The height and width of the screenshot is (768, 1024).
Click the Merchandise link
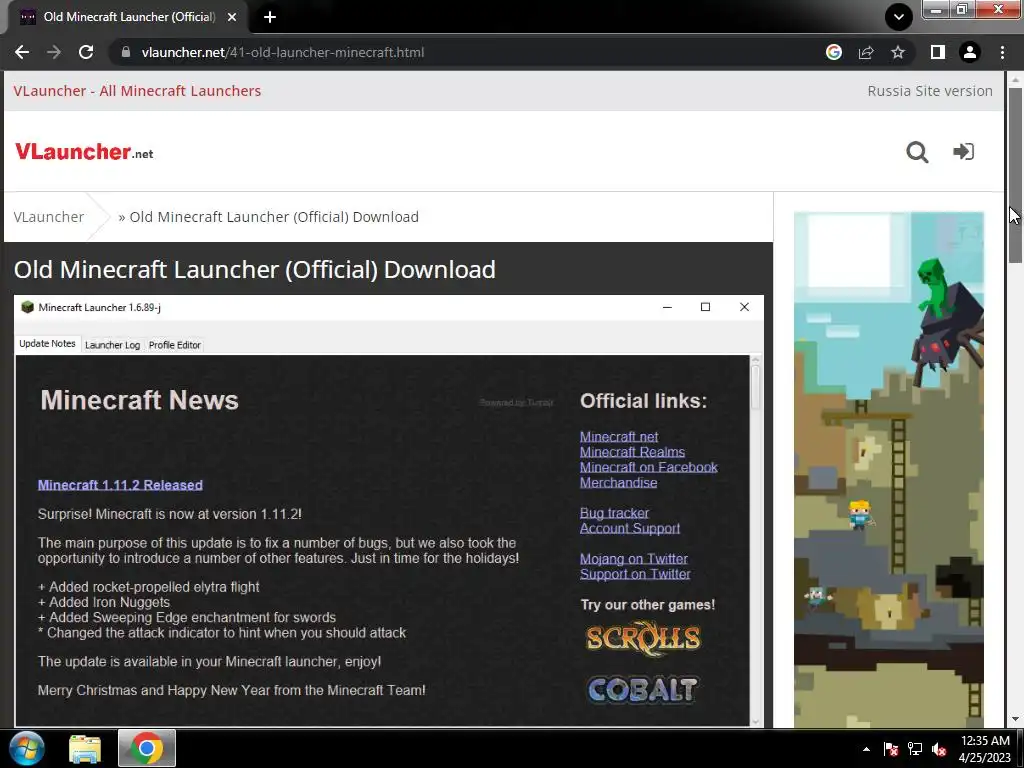[618, 483]
